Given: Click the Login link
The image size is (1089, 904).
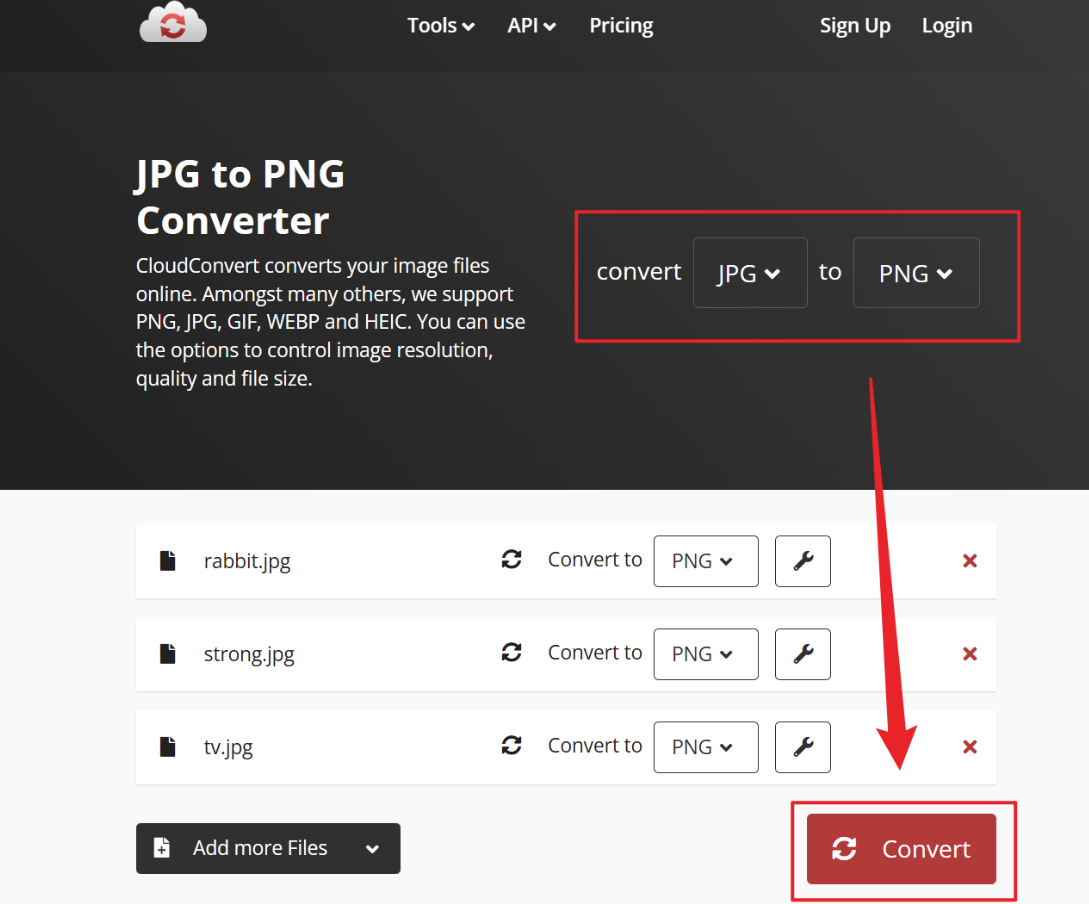Looking at the screenshot, I should click(x=947, y=26).
